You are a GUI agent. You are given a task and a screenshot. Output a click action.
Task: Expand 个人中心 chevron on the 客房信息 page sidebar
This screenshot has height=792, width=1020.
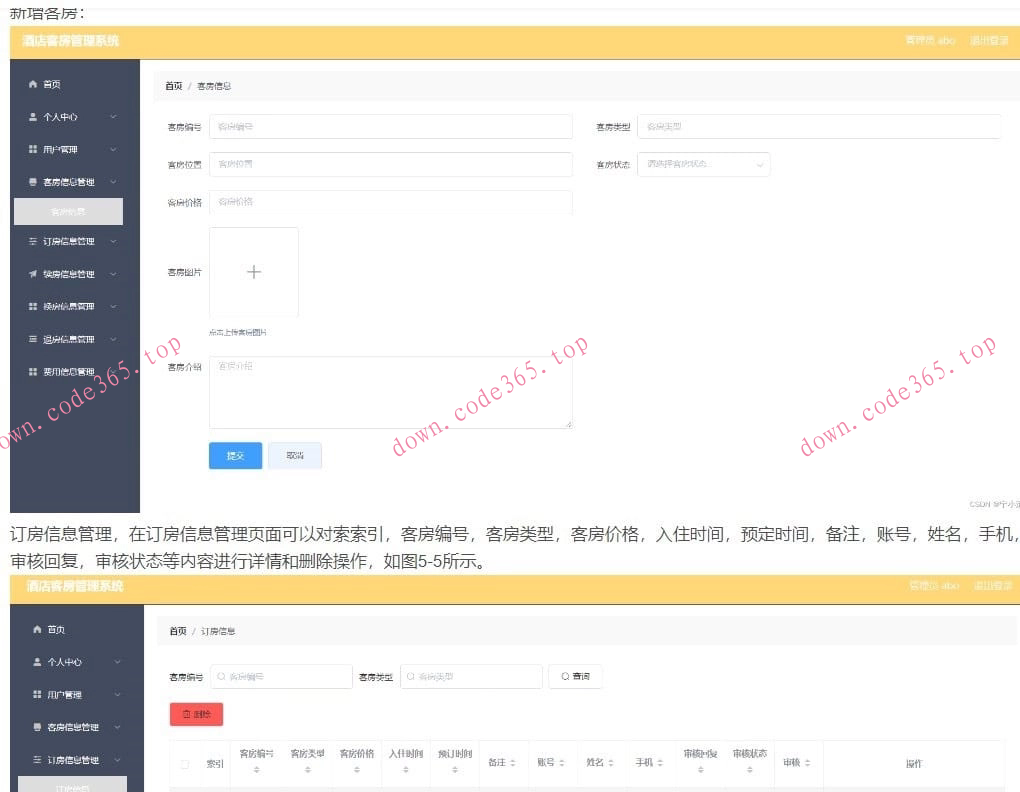113,116
